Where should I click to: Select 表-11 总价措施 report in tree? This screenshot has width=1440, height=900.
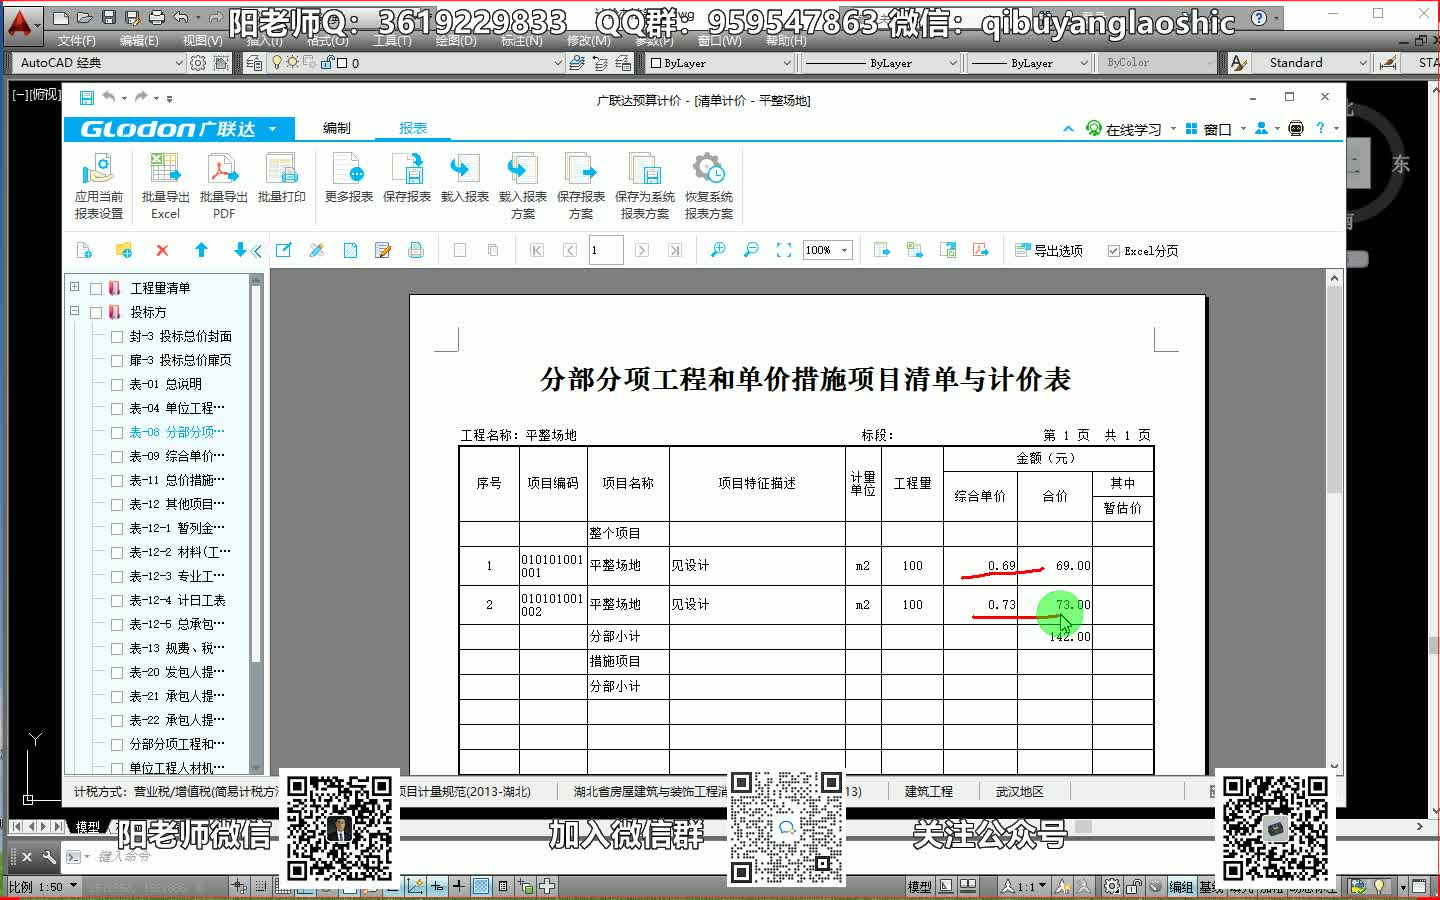pyautogui.click(x=177, y=480)
